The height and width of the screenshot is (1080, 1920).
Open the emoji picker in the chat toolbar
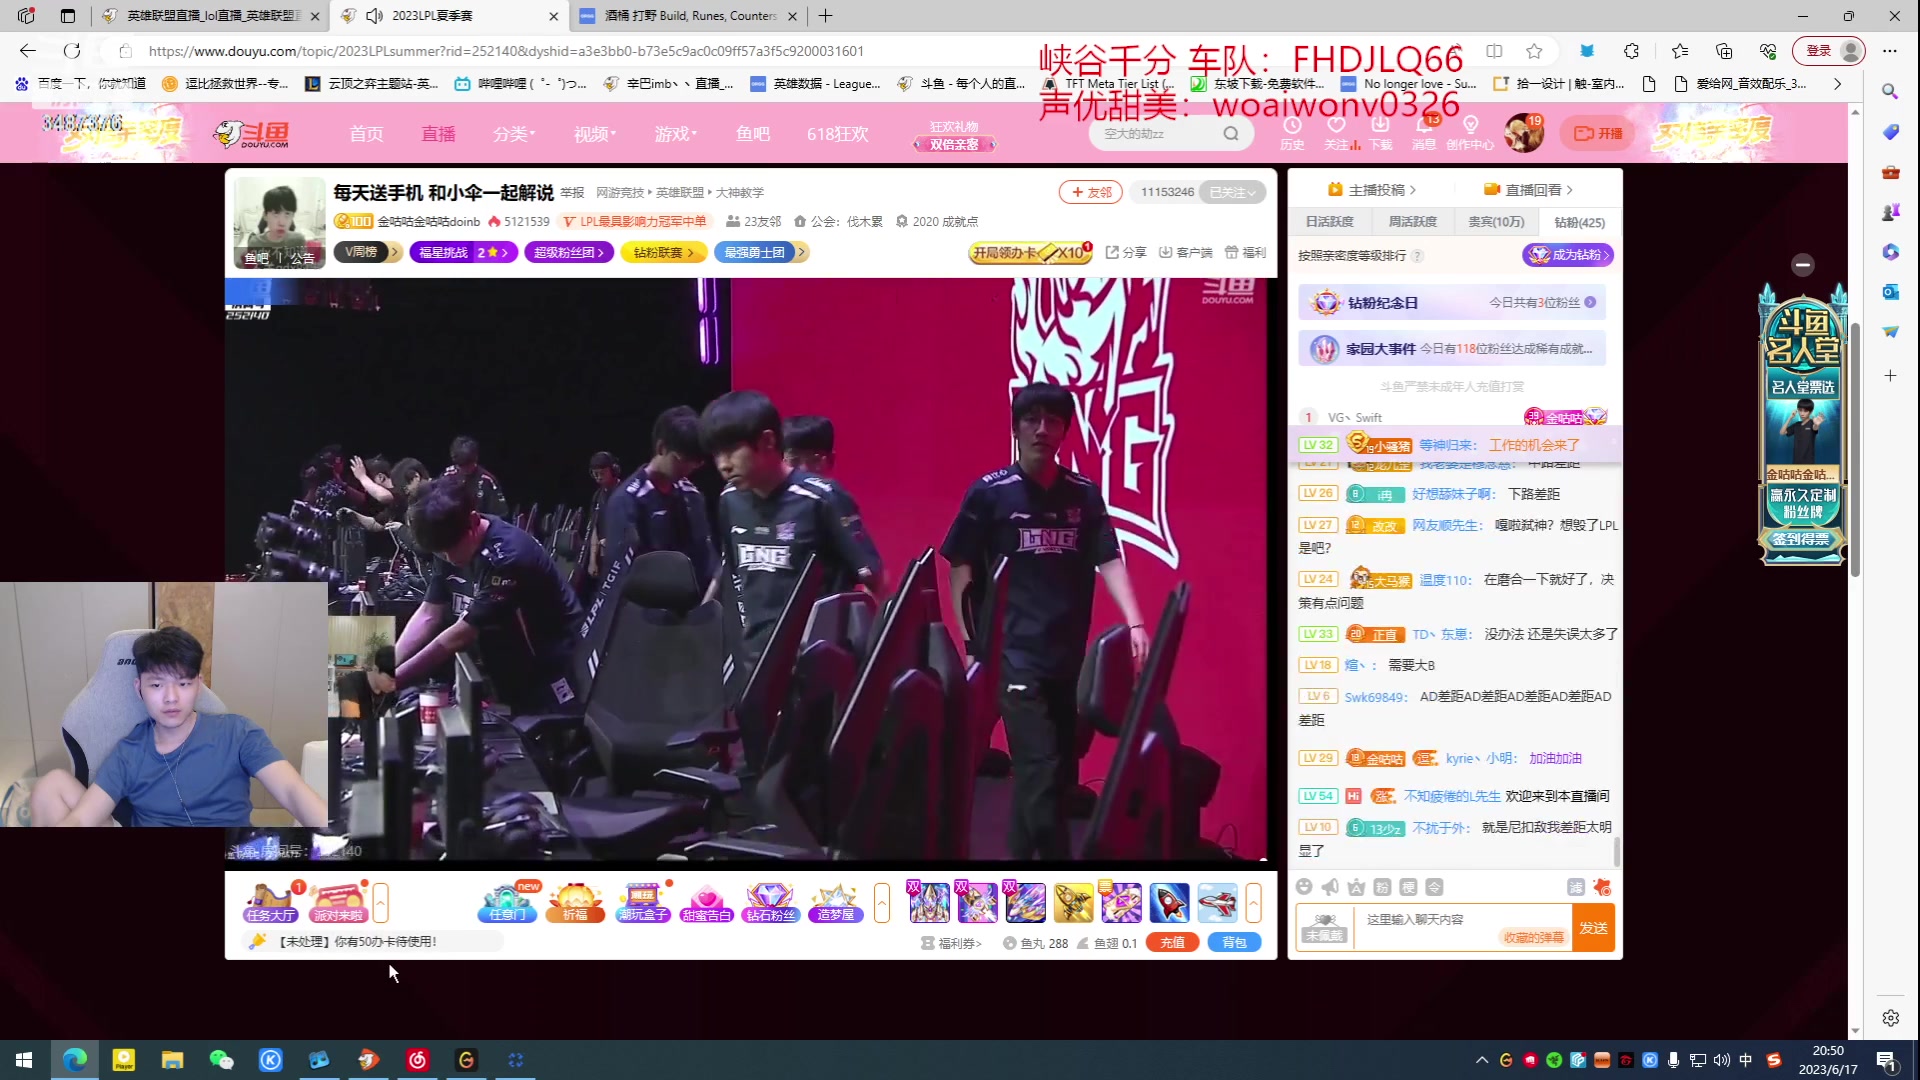point(1303,887)
